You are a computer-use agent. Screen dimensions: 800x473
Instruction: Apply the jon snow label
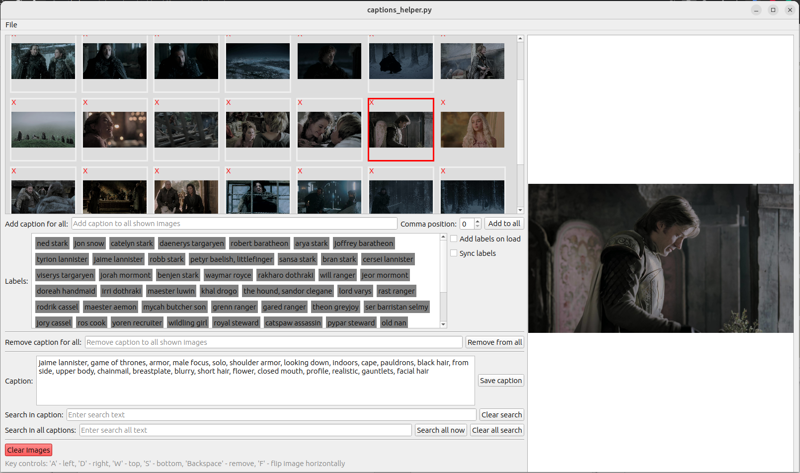click(x=89, y=243)
